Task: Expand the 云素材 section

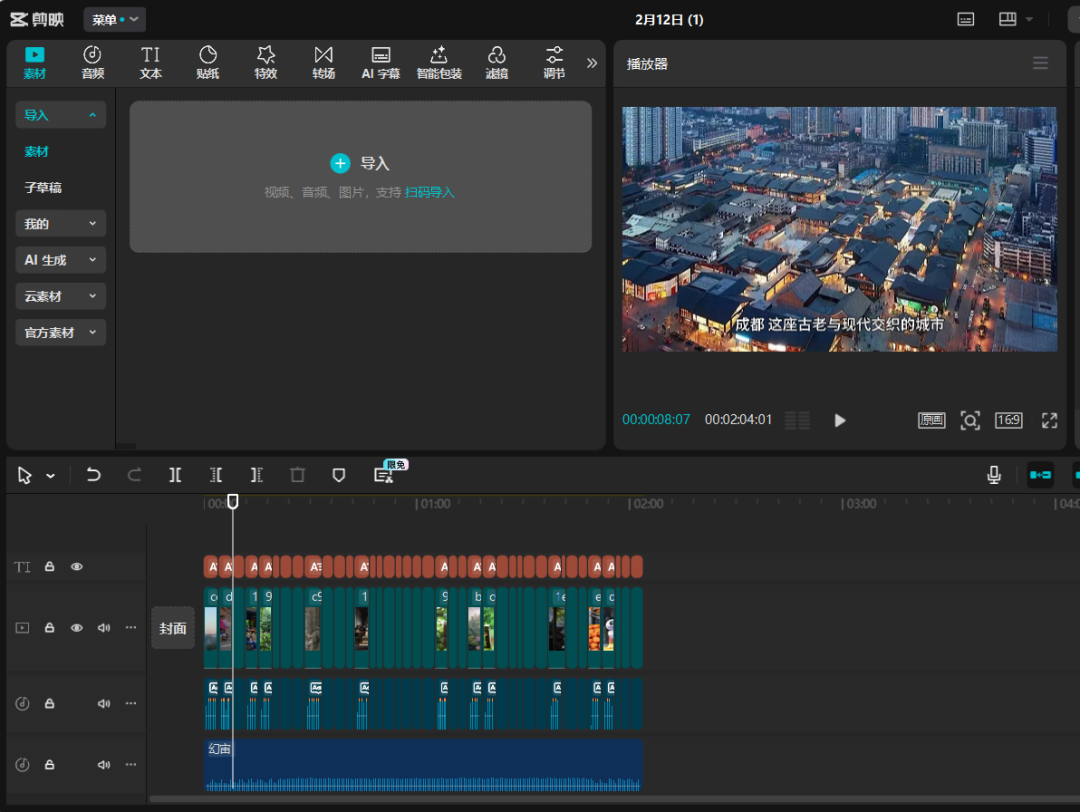Action: pyautogui.click(x=60, y=296)
